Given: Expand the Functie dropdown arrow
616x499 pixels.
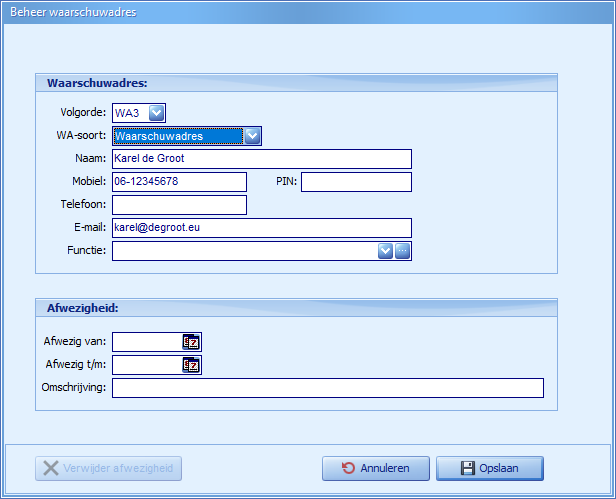Looking at the screenshot, I should pos(385,251).
